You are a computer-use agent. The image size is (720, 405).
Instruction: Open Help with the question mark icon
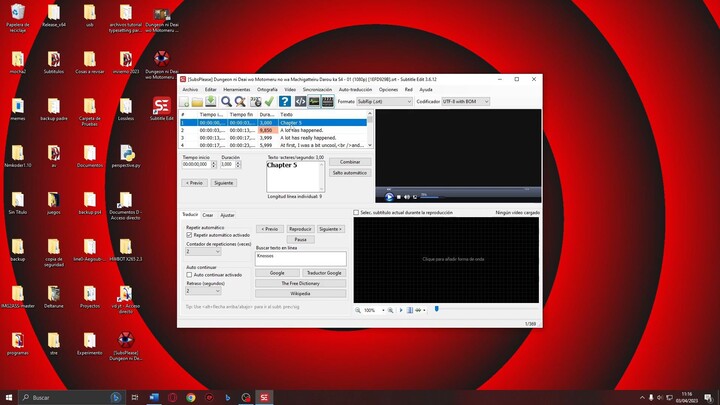click(x=285, y=101)
